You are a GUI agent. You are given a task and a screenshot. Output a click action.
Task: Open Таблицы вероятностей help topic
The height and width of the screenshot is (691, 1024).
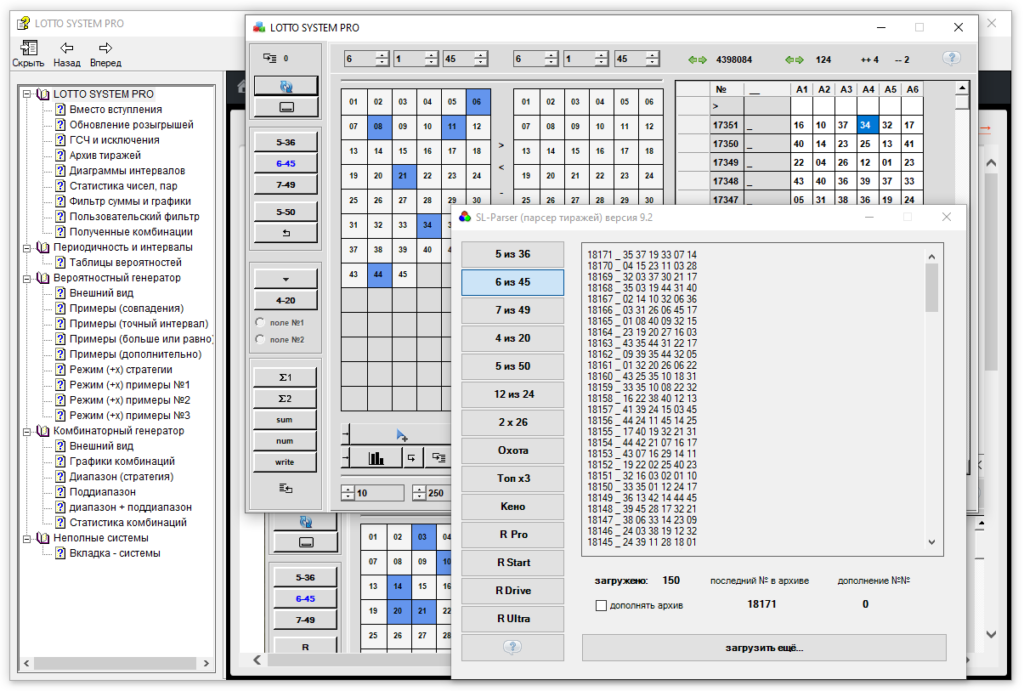tap(125, 263)
